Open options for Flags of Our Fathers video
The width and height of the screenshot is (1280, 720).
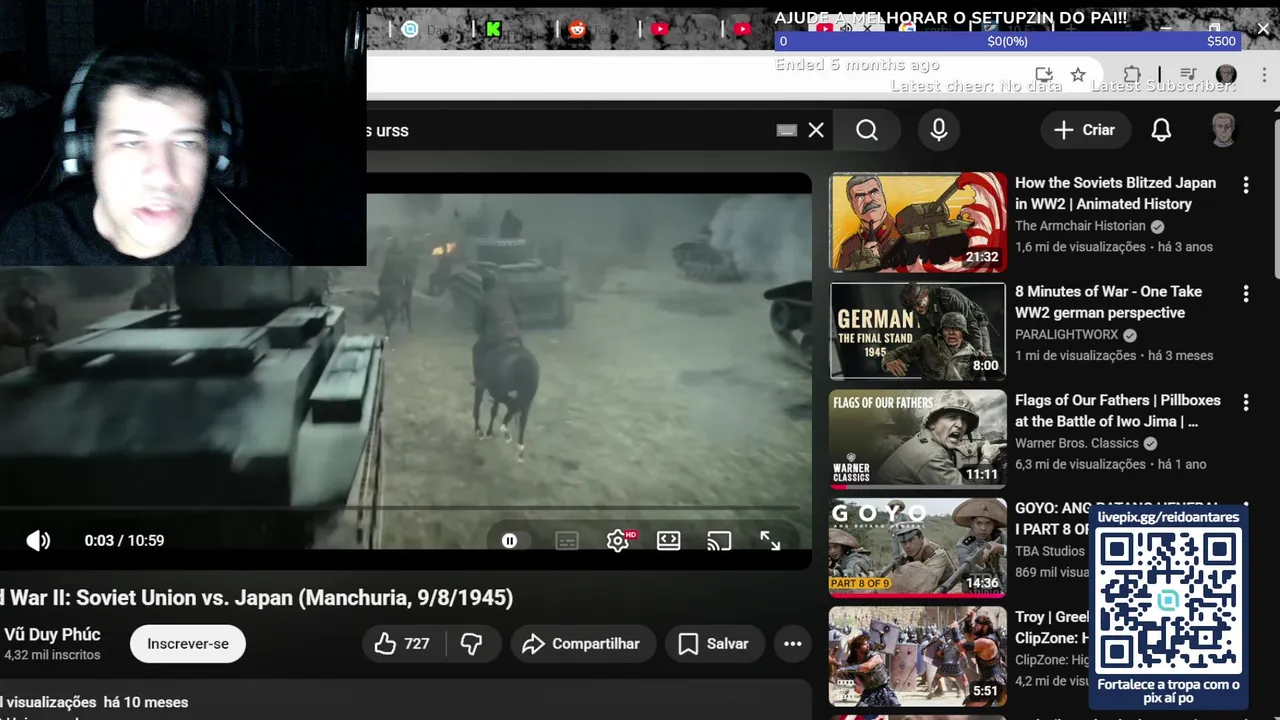pyautogui.click(x=1245, y=402)
